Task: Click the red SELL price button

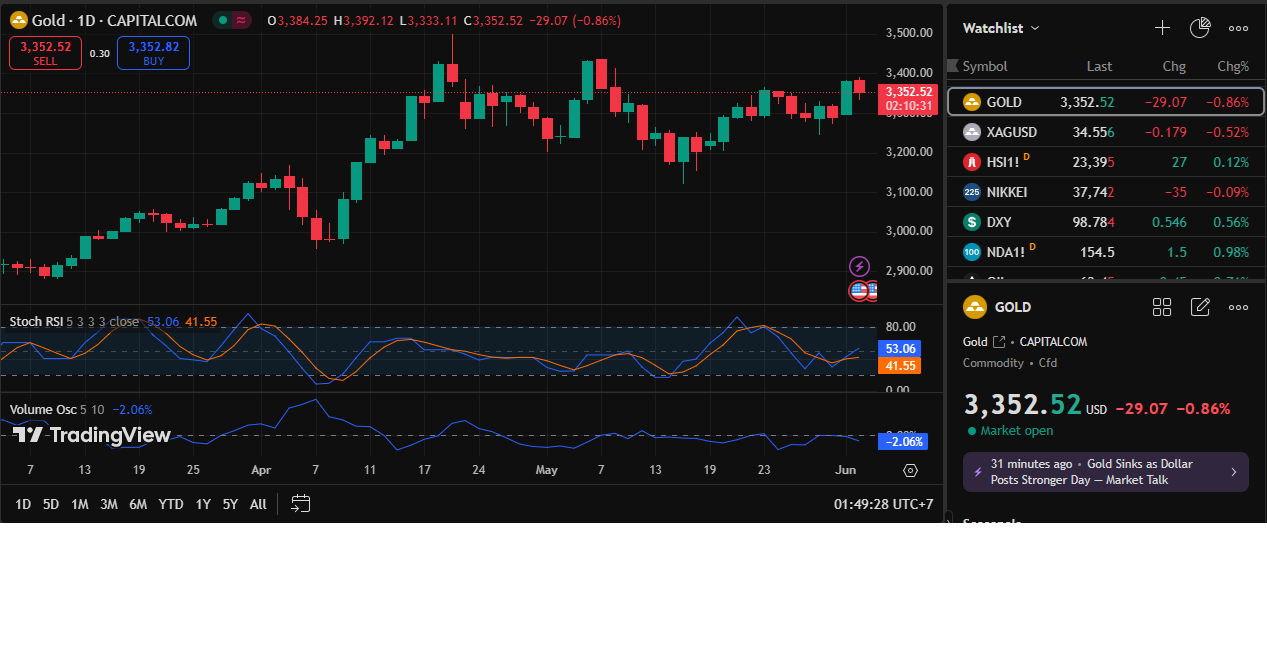Action: [x=45, y=53]
